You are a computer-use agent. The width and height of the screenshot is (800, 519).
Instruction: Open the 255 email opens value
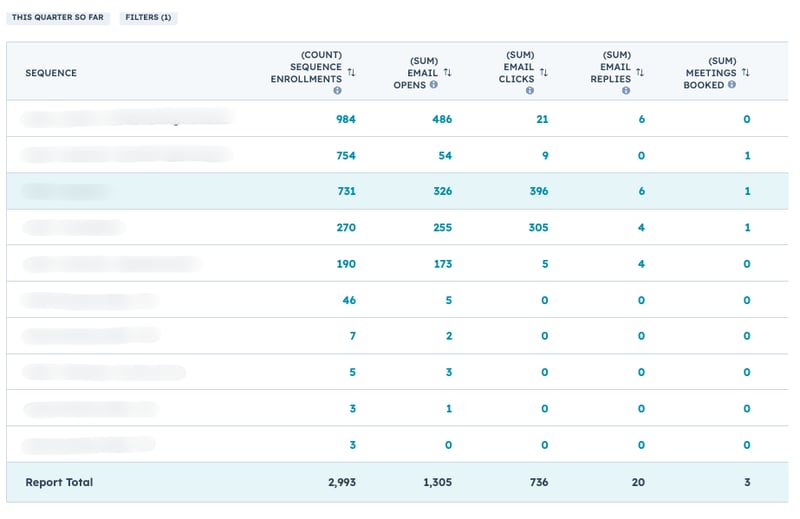(442, 228)
